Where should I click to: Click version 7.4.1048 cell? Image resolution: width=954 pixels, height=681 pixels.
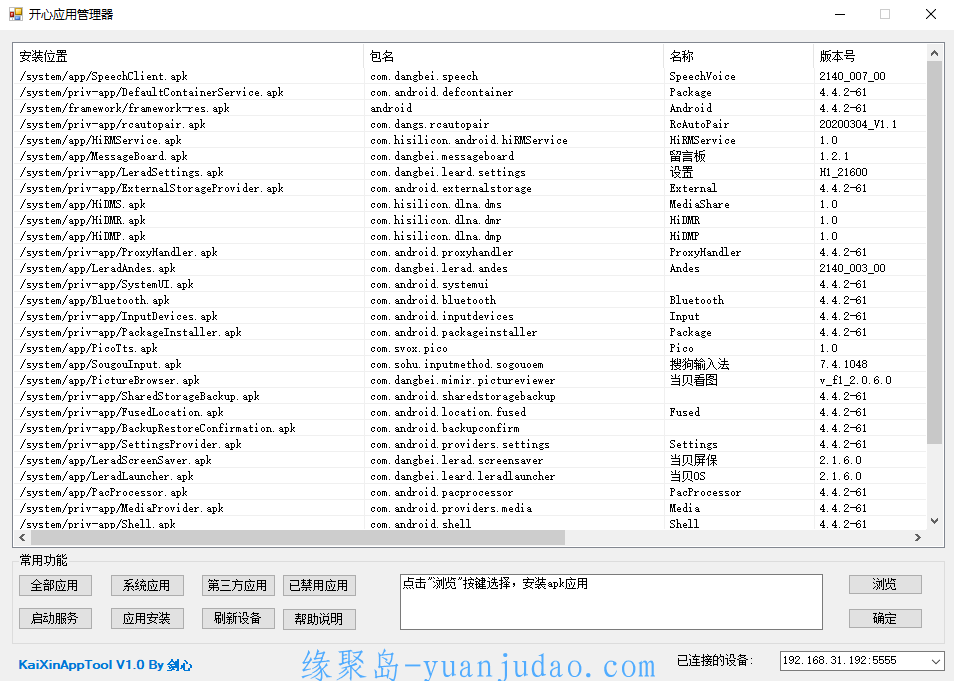(x=843, y=365)
